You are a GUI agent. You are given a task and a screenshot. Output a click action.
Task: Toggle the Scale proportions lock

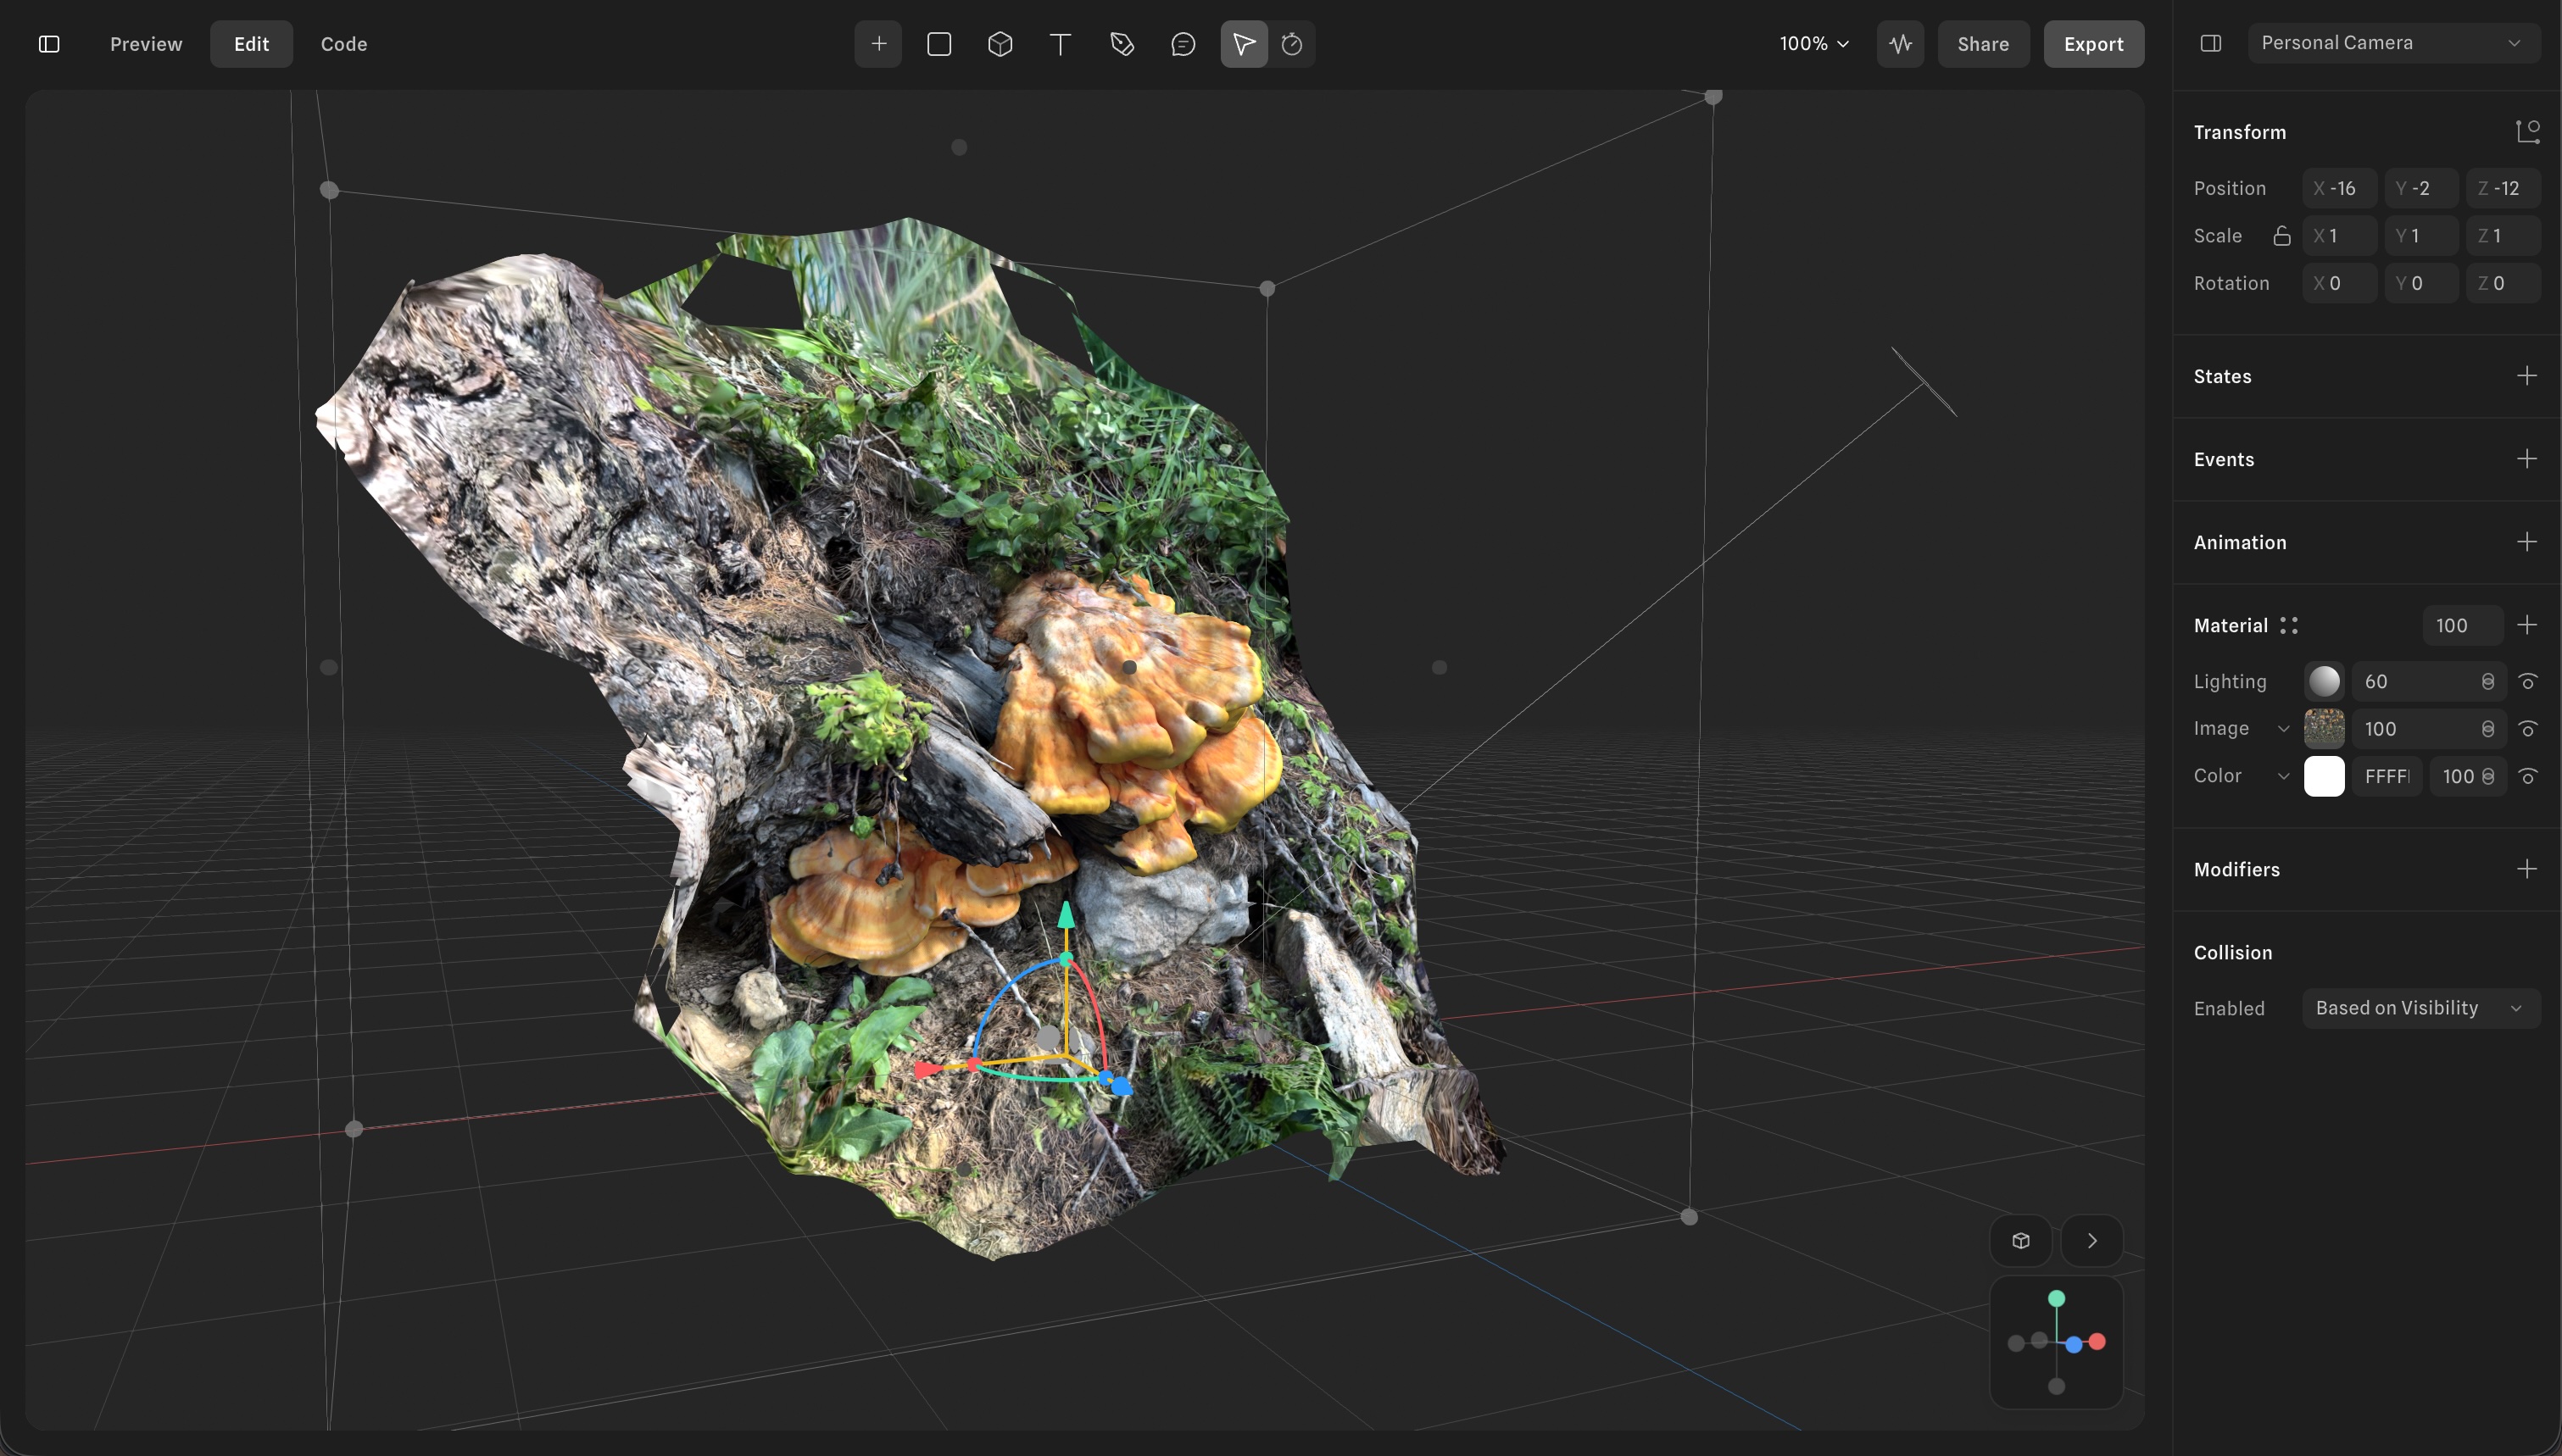click(x=2281, y=236)
